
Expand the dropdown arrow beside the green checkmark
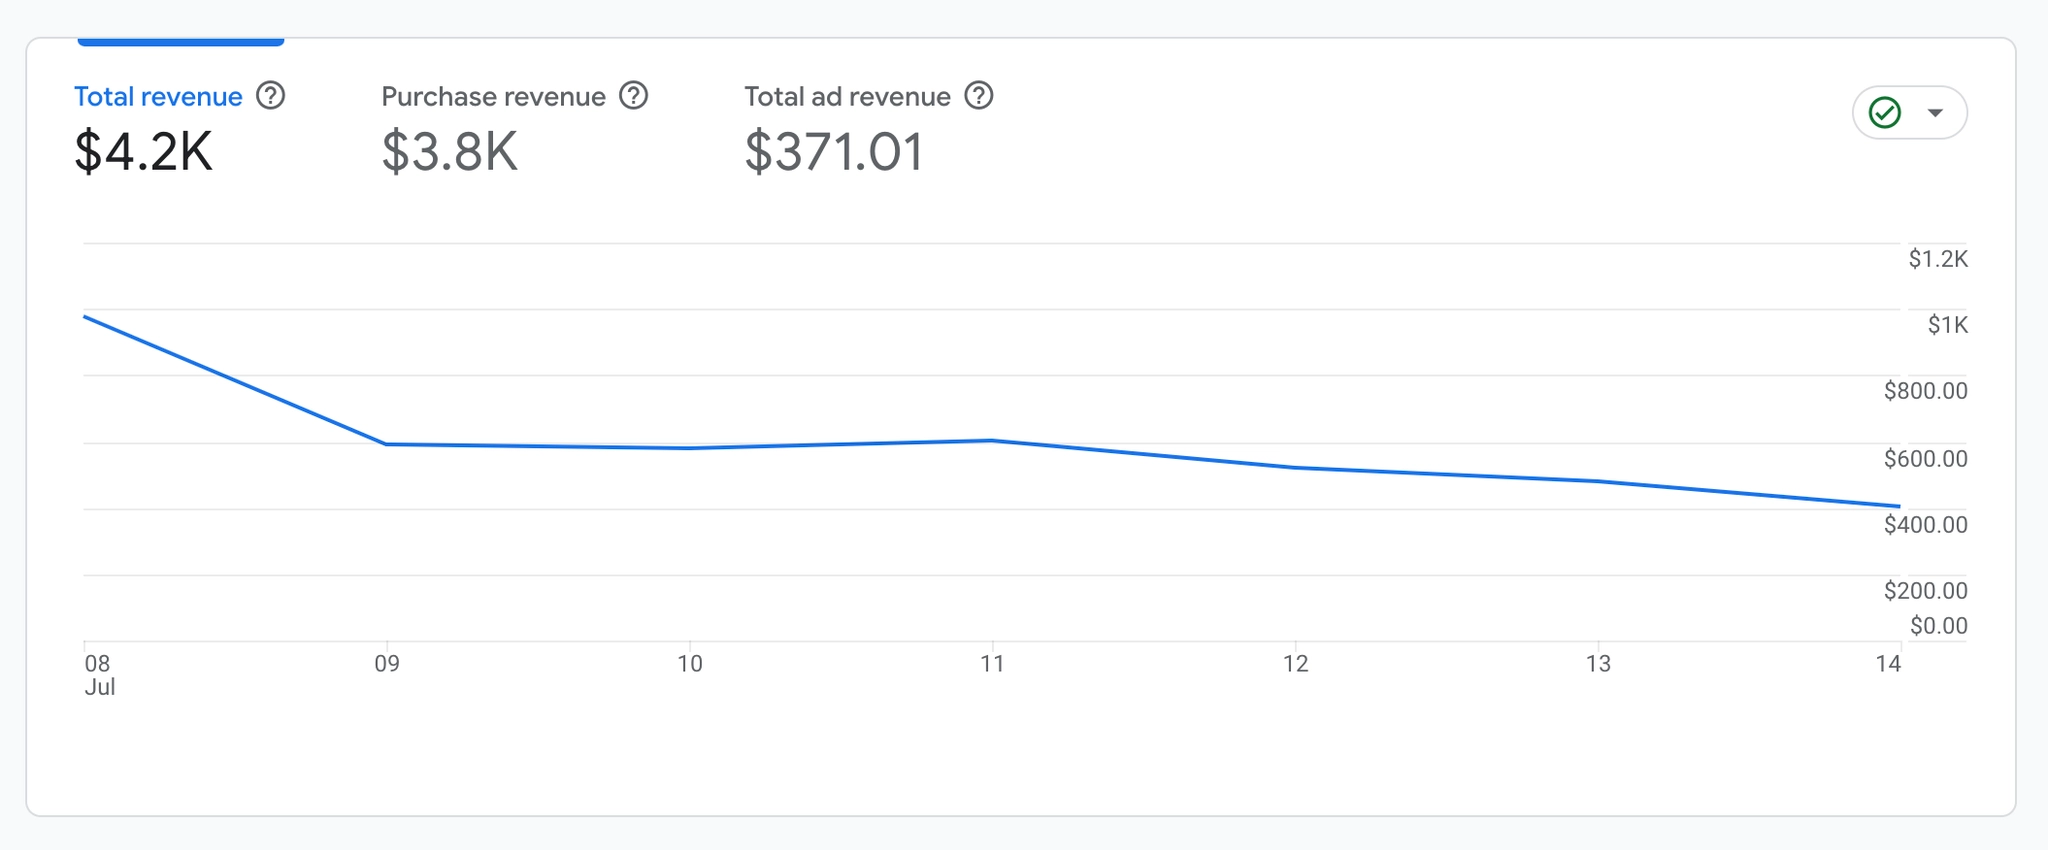pos(1935,112)
